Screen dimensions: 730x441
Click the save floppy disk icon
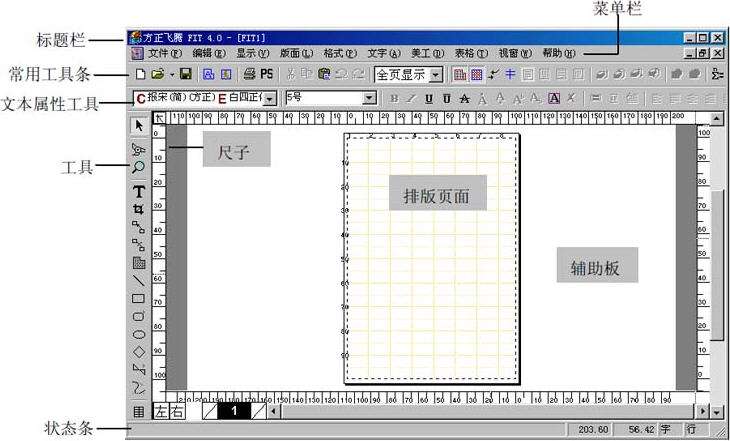[x=186, y=74]
